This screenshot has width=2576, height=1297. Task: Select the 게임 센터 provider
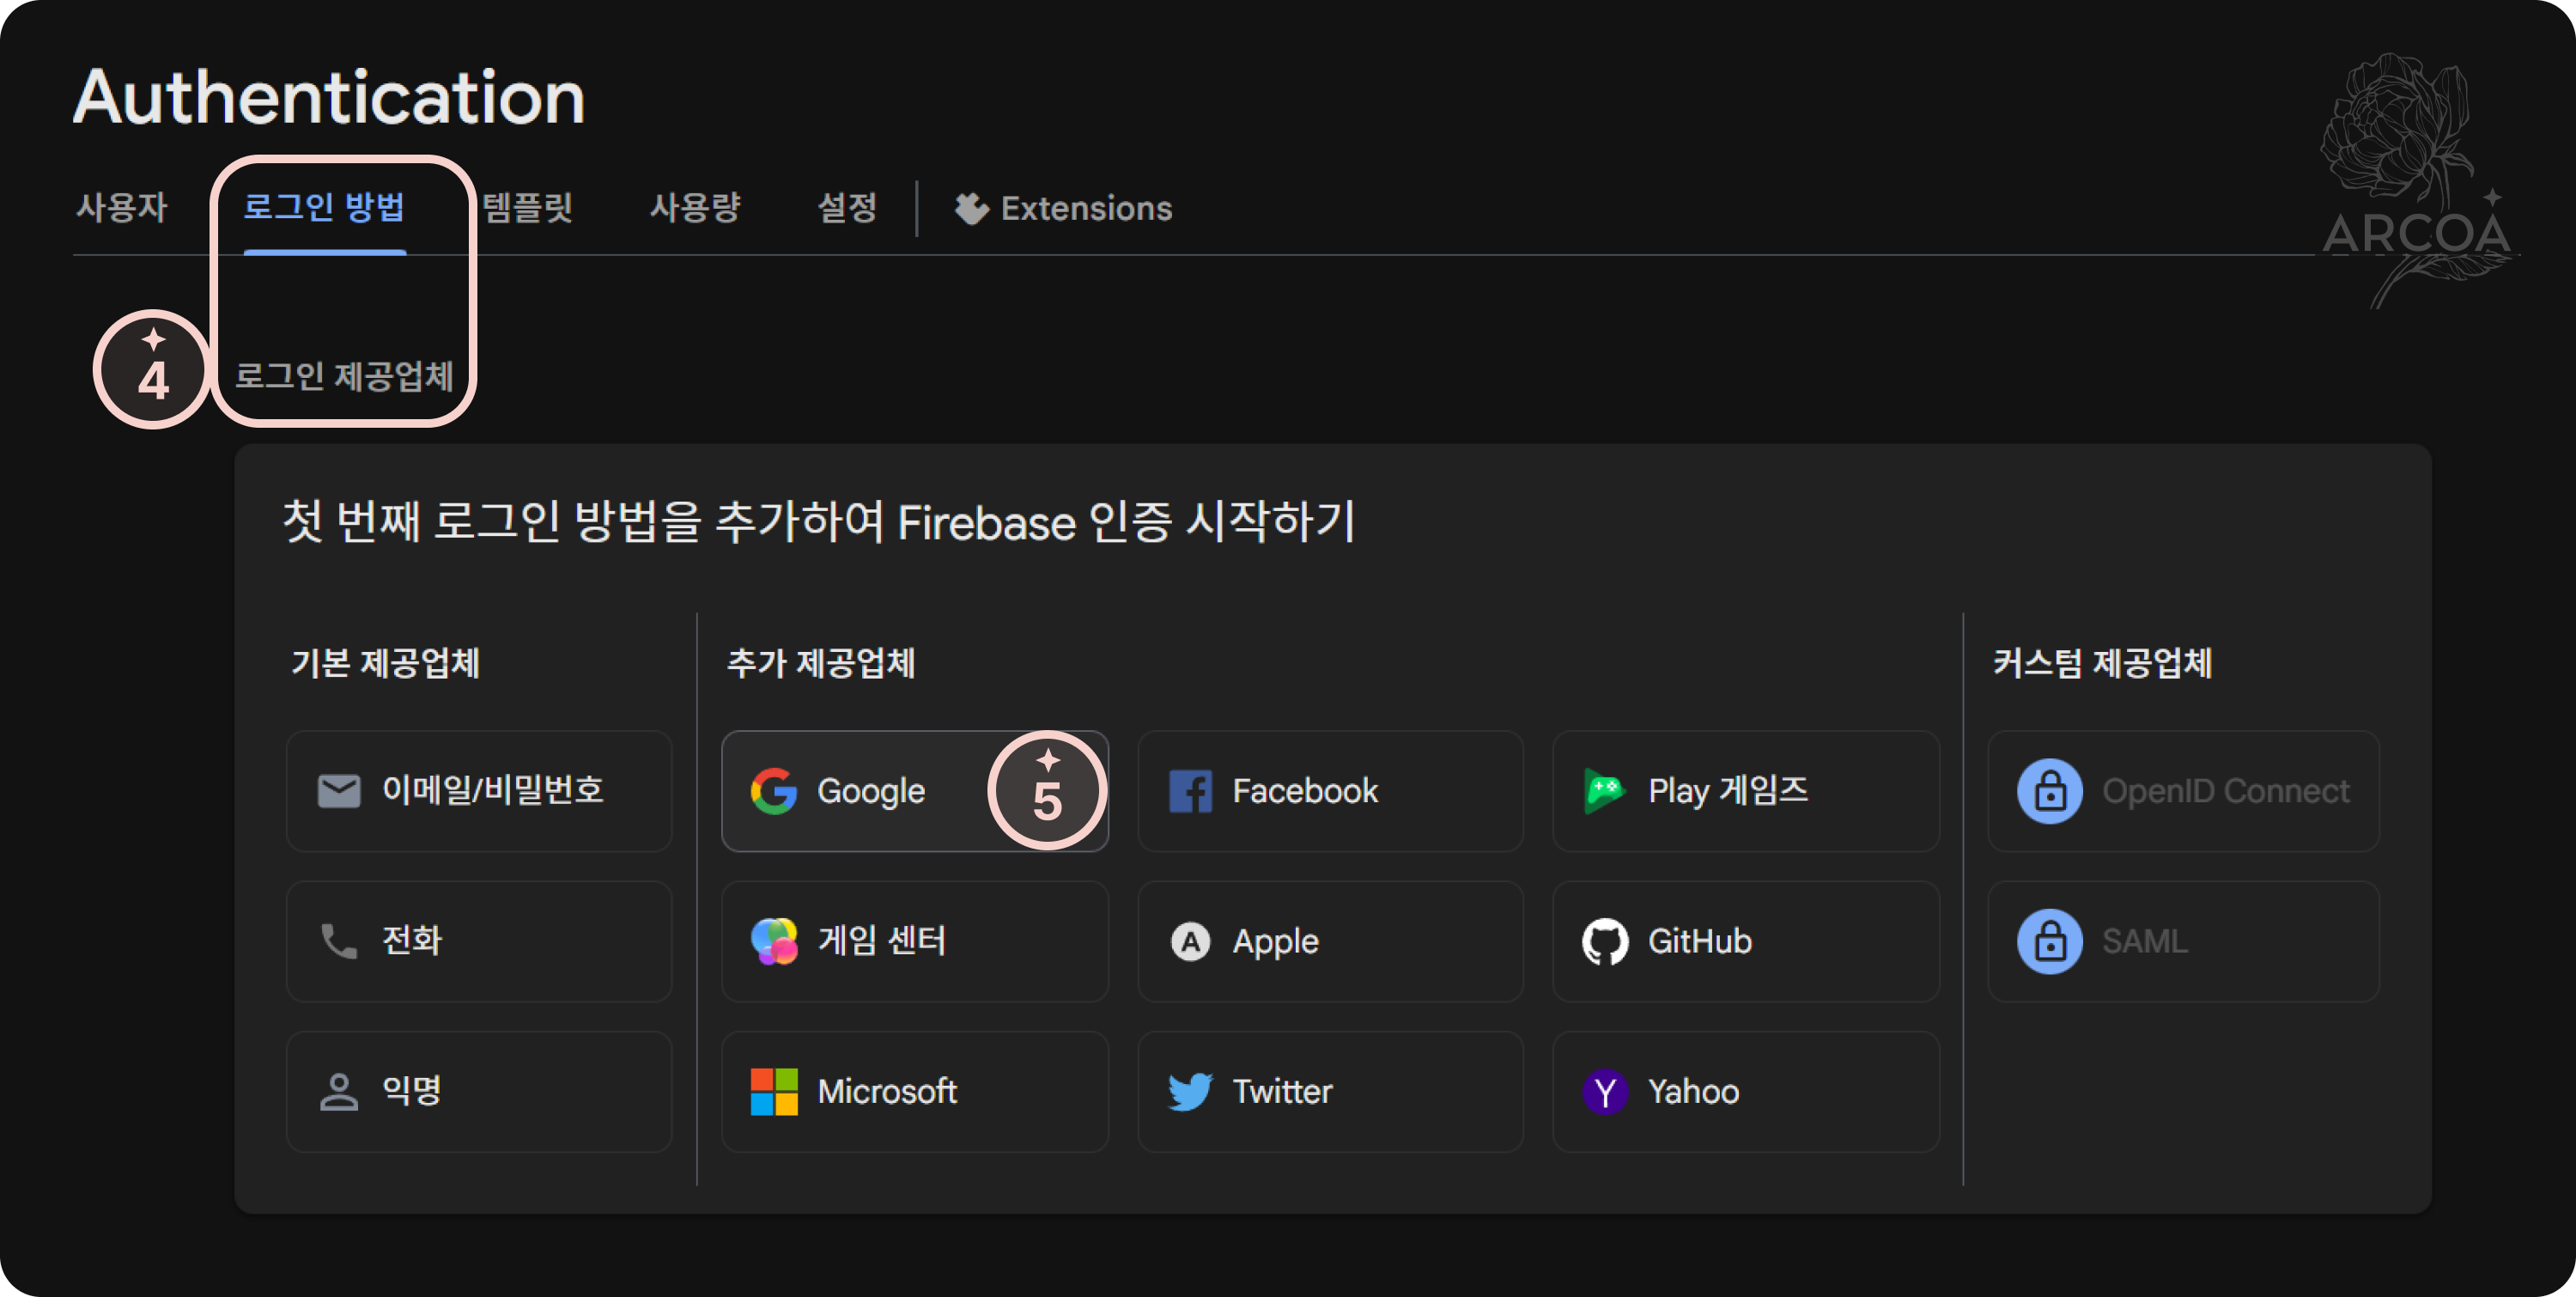915,941
